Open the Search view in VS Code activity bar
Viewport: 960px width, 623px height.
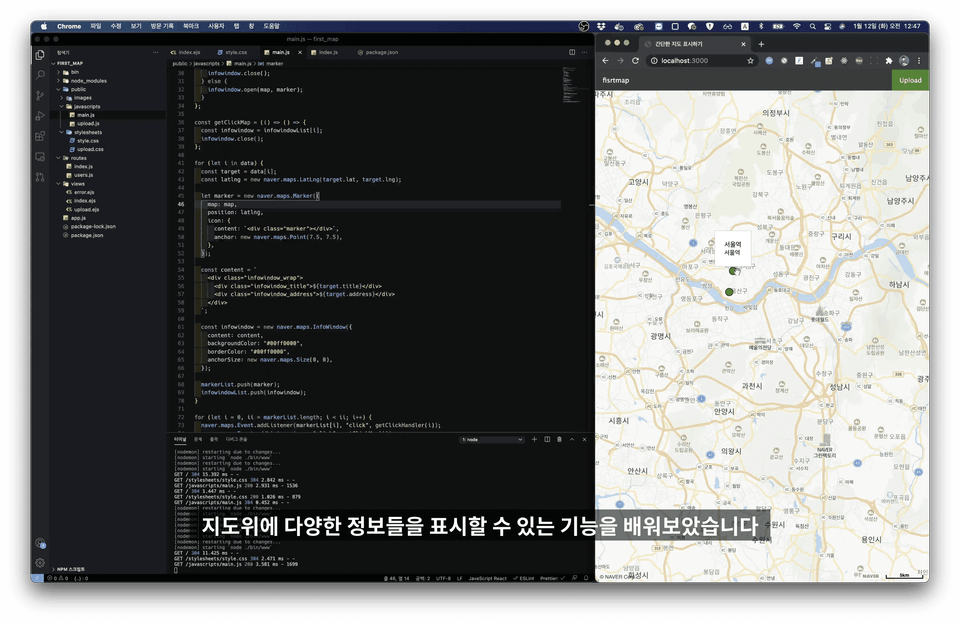[x=40, y=75]
